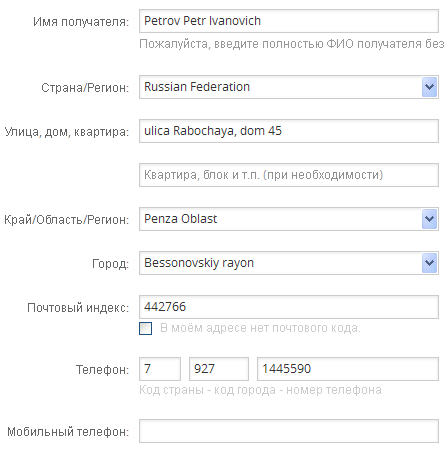
Task: Click the postal code field 442766
Action: 289,307
